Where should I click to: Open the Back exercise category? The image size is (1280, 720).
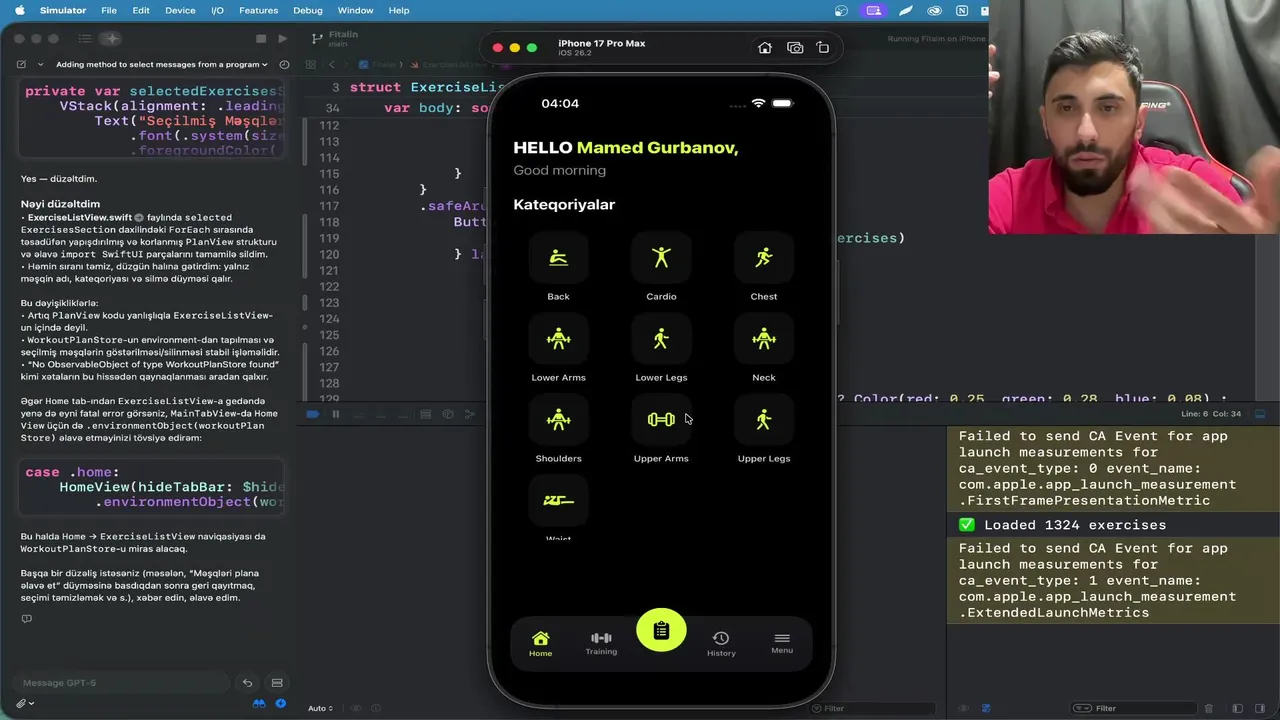pos(558,258)
